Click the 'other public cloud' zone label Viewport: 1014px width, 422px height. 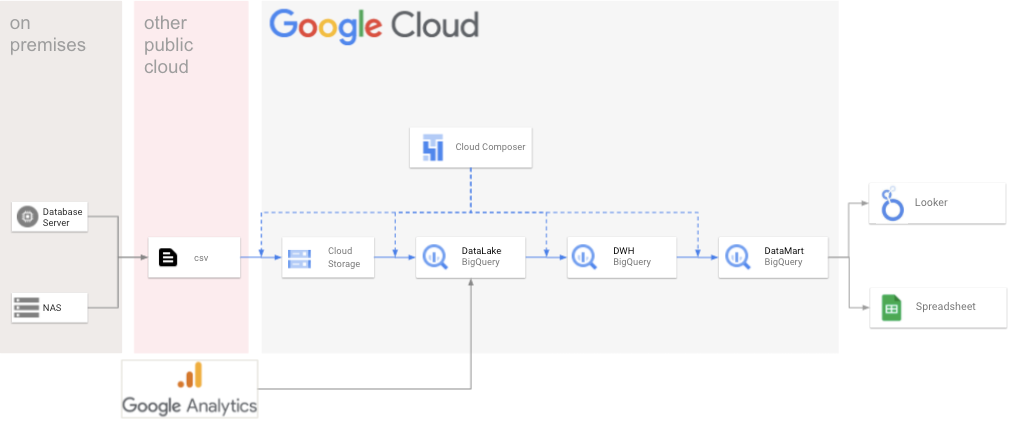169,45
